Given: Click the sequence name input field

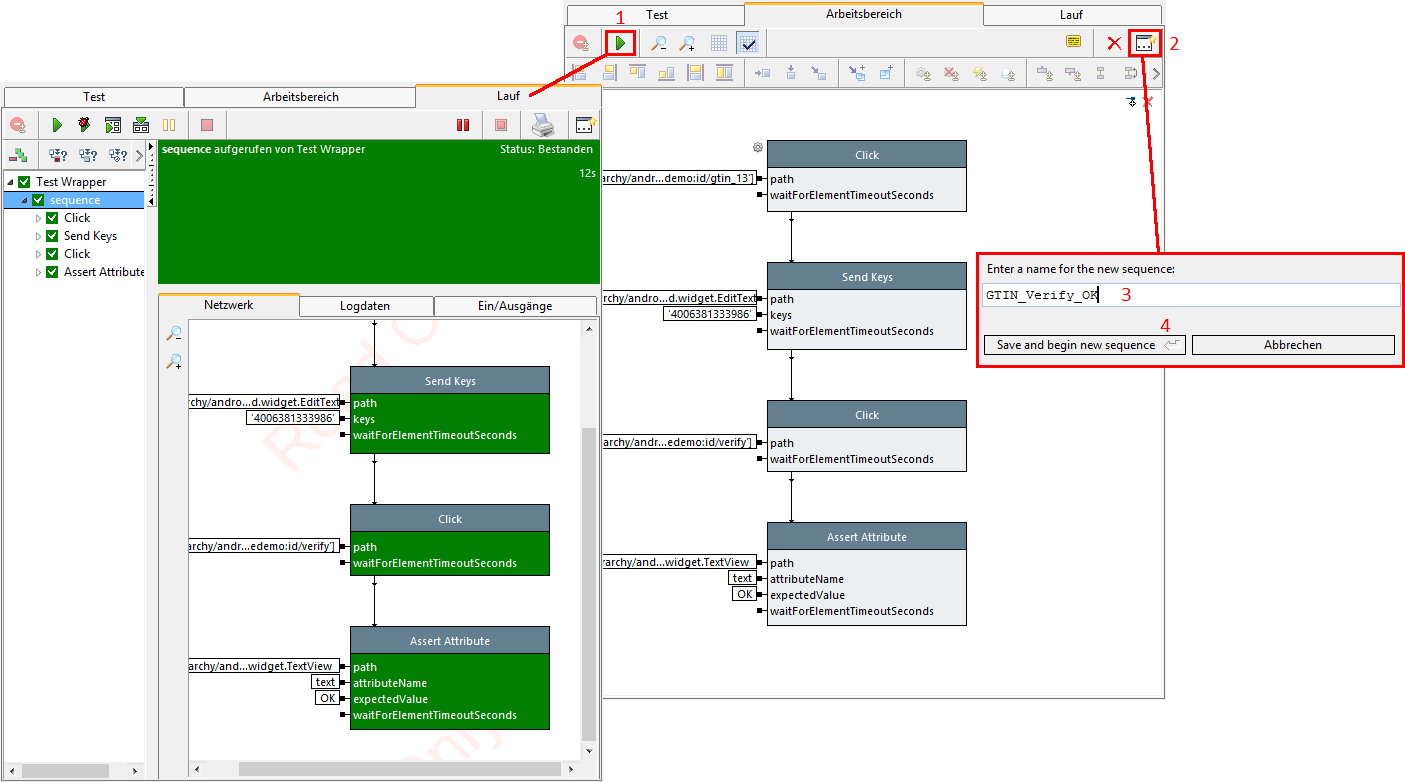Looking at the screenshot, I should coord(1190,295).
